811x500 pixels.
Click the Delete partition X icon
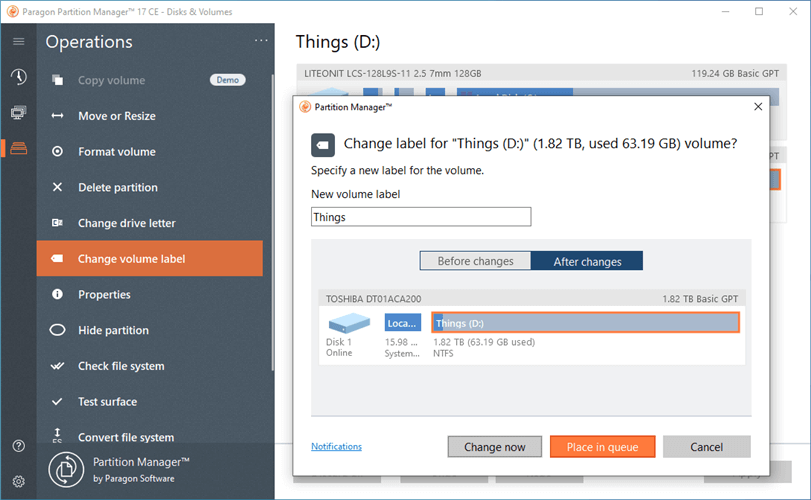pyautogui.click(x=57, y=187)
